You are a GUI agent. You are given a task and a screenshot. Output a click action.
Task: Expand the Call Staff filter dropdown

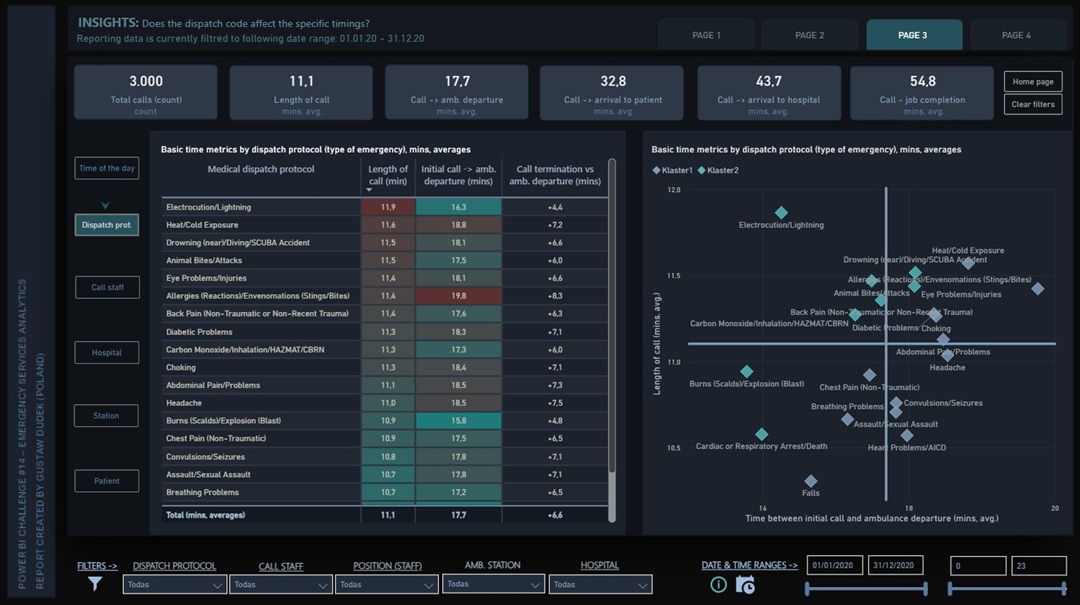pyautogui.click(x=281, y=584)
